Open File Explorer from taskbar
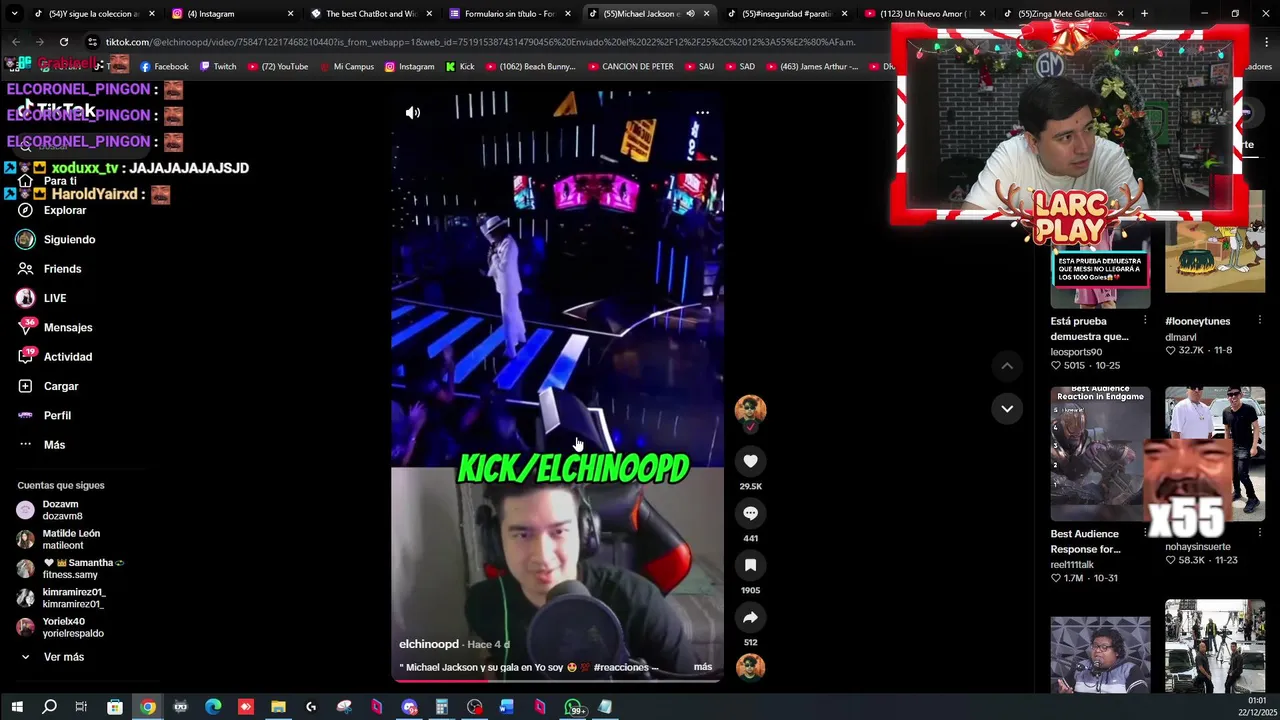 [x=278, y=707]
